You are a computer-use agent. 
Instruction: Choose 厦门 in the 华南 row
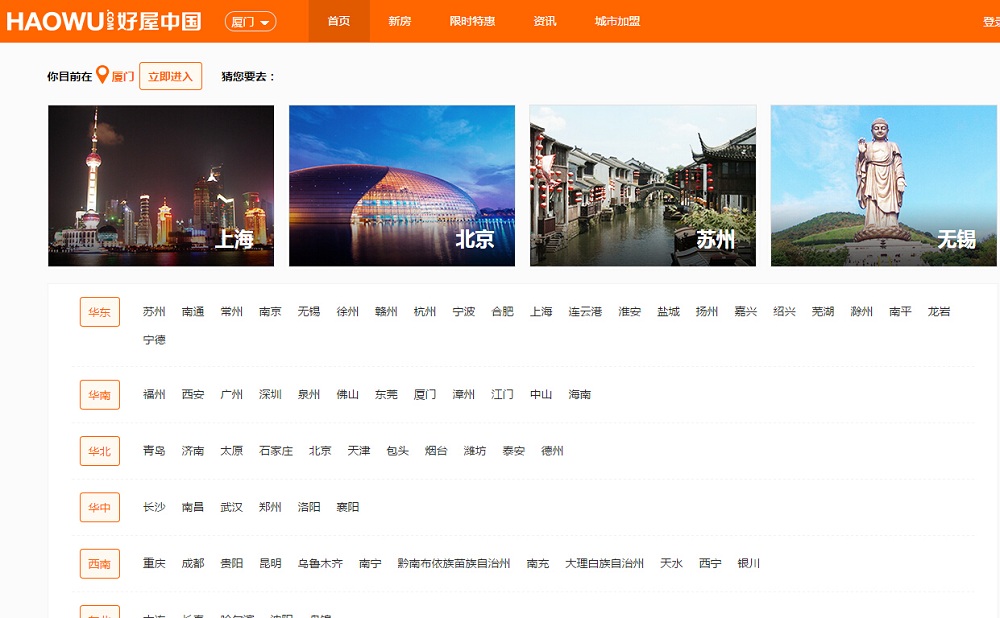click(425, 394)
